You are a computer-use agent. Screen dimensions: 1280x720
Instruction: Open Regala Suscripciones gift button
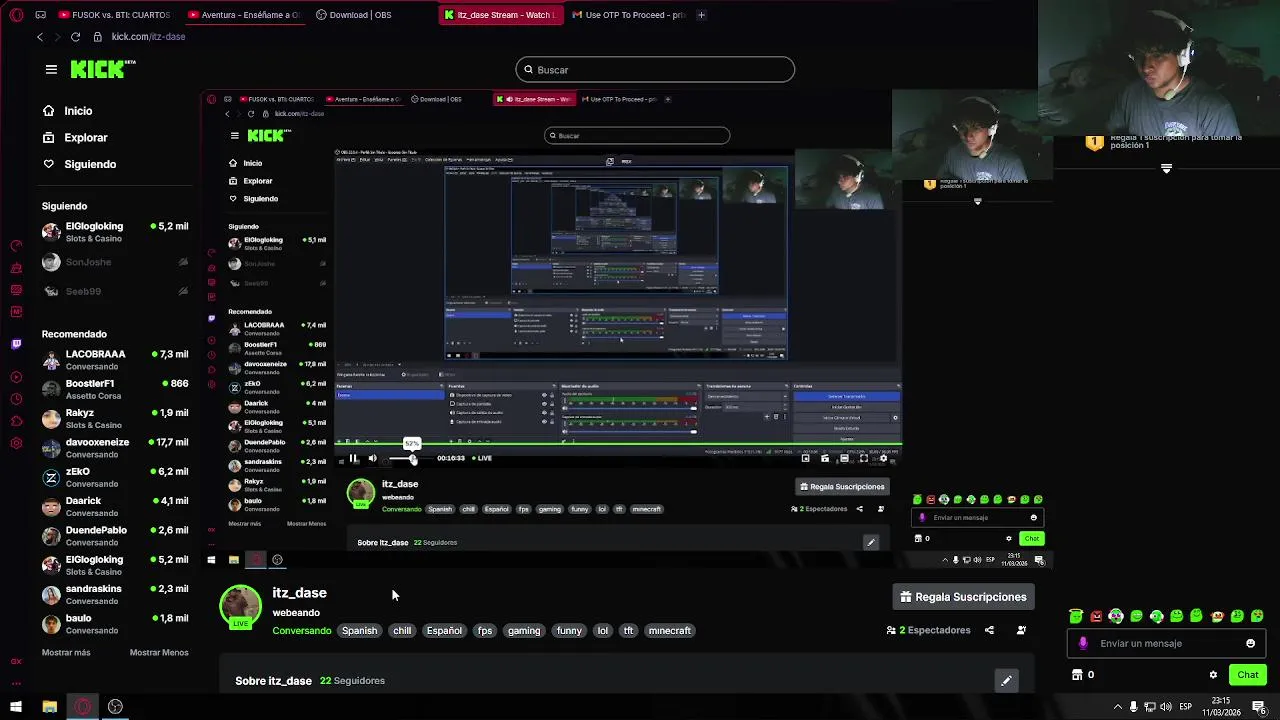(963, 597)
